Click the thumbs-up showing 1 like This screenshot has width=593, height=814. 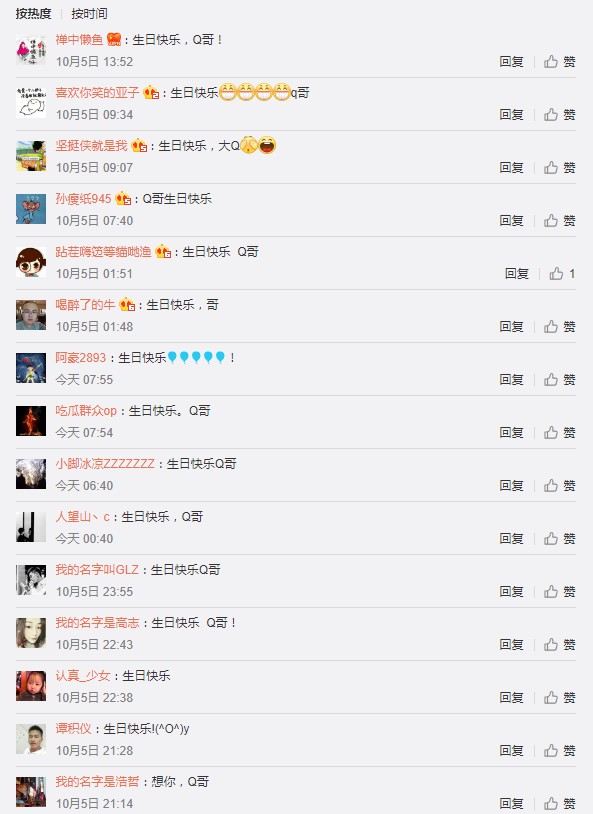coord(562,274)
